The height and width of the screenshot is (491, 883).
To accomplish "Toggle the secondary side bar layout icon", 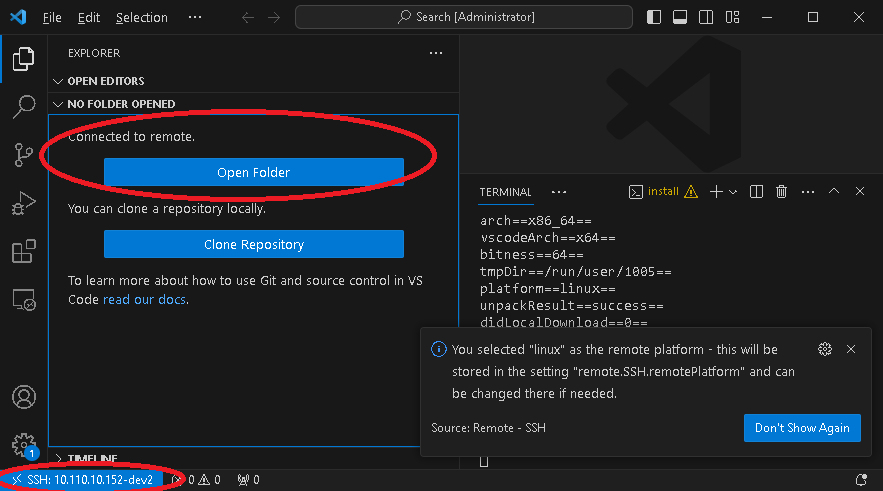I will pyautogui.click(x=706, y=17).
